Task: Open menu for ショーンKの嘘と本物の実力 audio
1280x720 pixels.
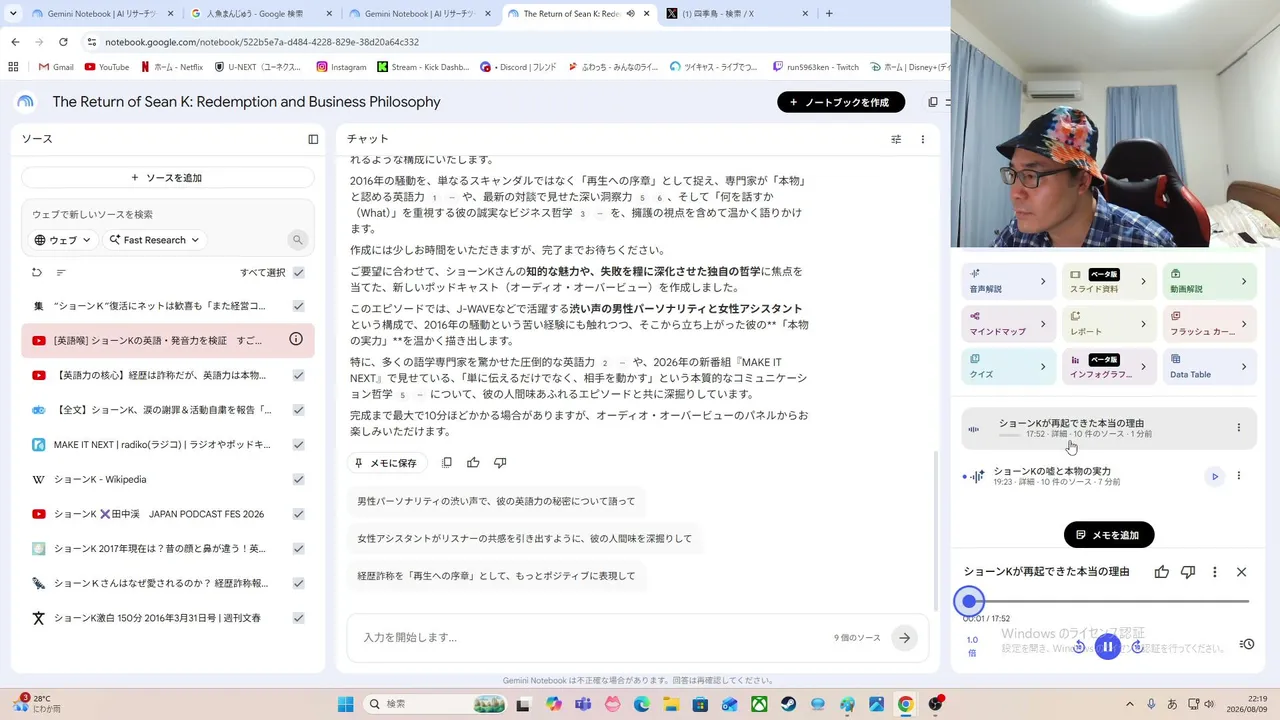Action: tap(1238, 476)
